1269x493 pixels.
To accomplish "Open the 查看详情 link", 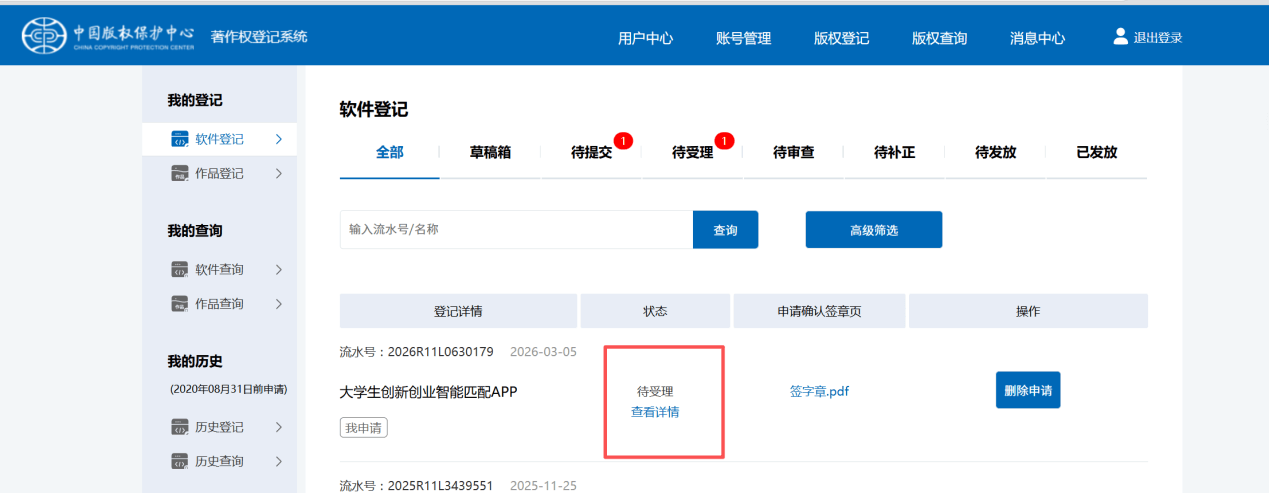I will point(655,412).
